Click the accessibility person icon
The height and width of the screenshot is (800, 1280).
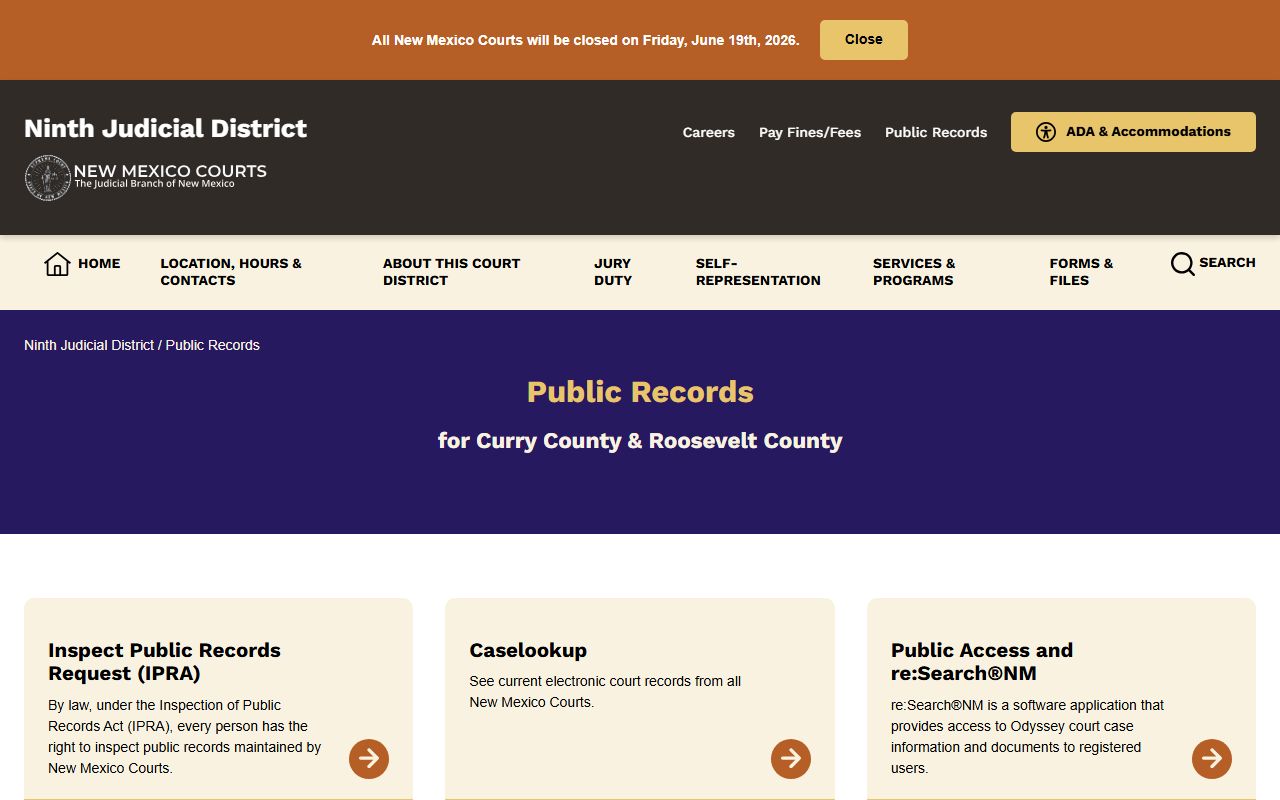point(1046,132)
